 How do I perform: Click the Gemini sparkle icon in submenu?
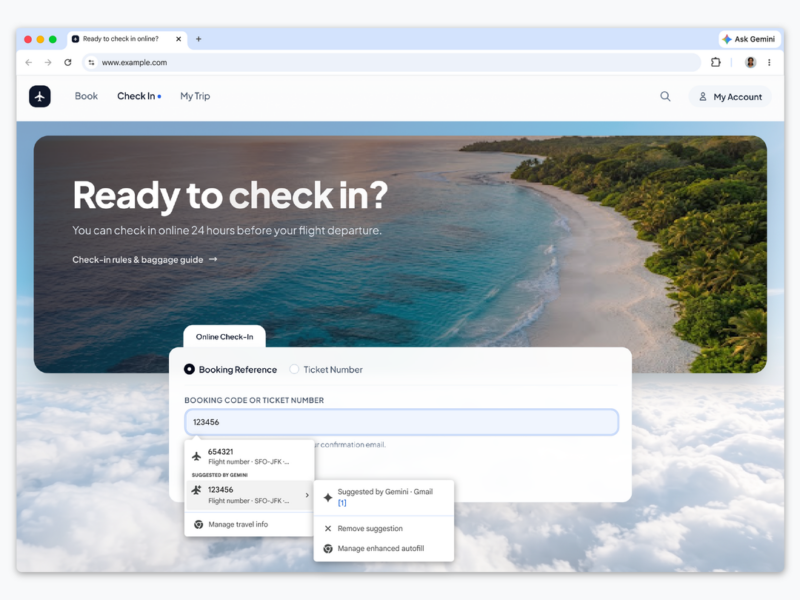328,497
